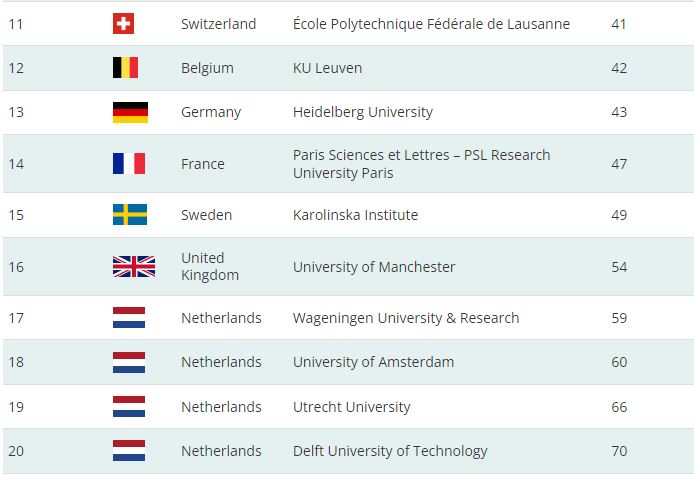The image size is (694, 478).
Task: Open Heidelberg University entry
Action: [x=363, y=112]
